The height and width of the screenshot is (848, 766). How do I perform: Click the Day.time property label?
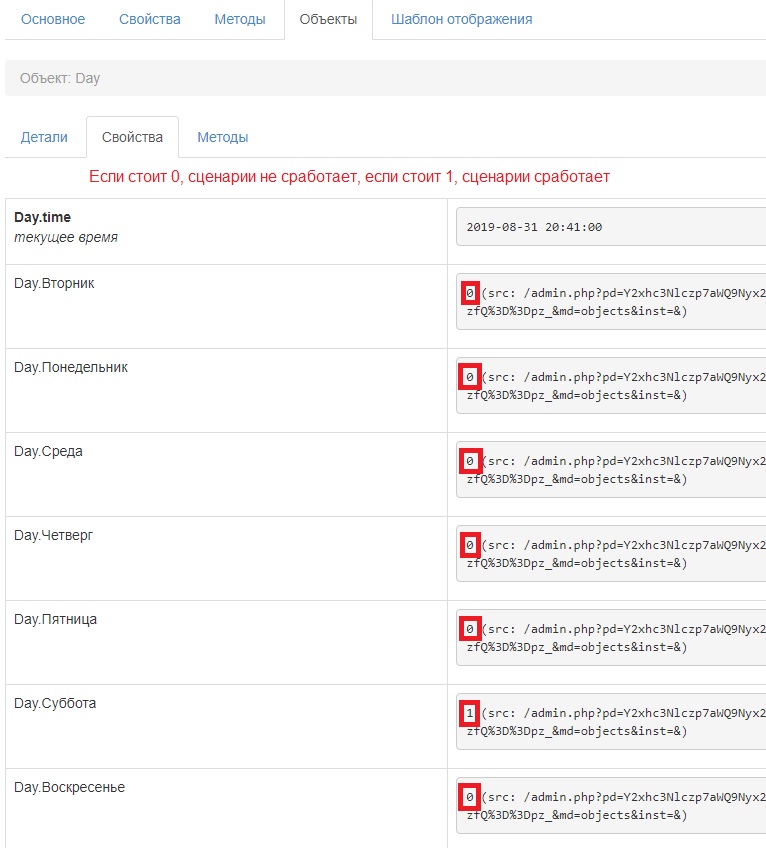pyautogui.click(x=42, y=217)
